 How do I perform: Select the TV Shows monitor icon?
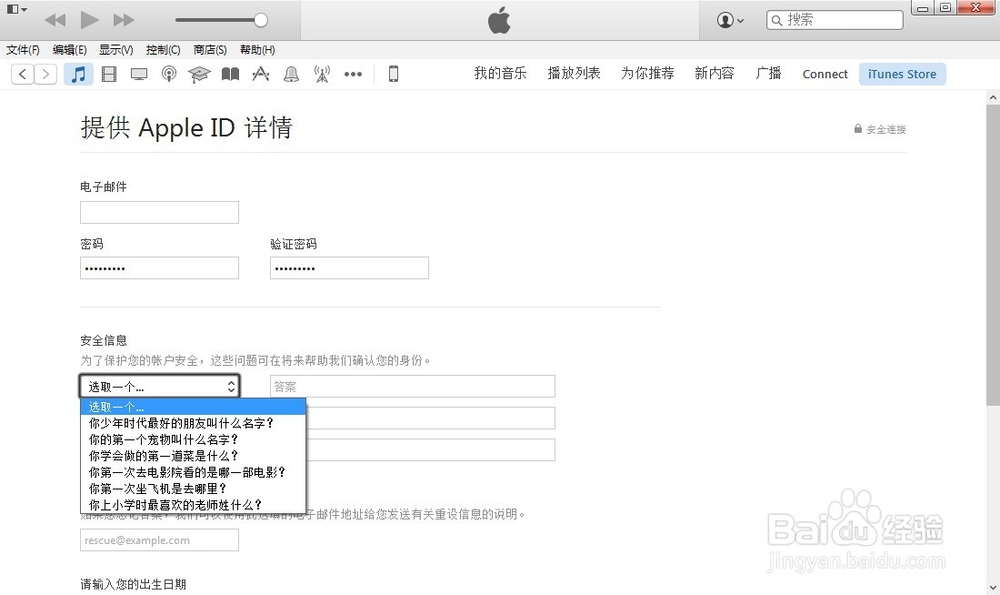tap(139, 74)
